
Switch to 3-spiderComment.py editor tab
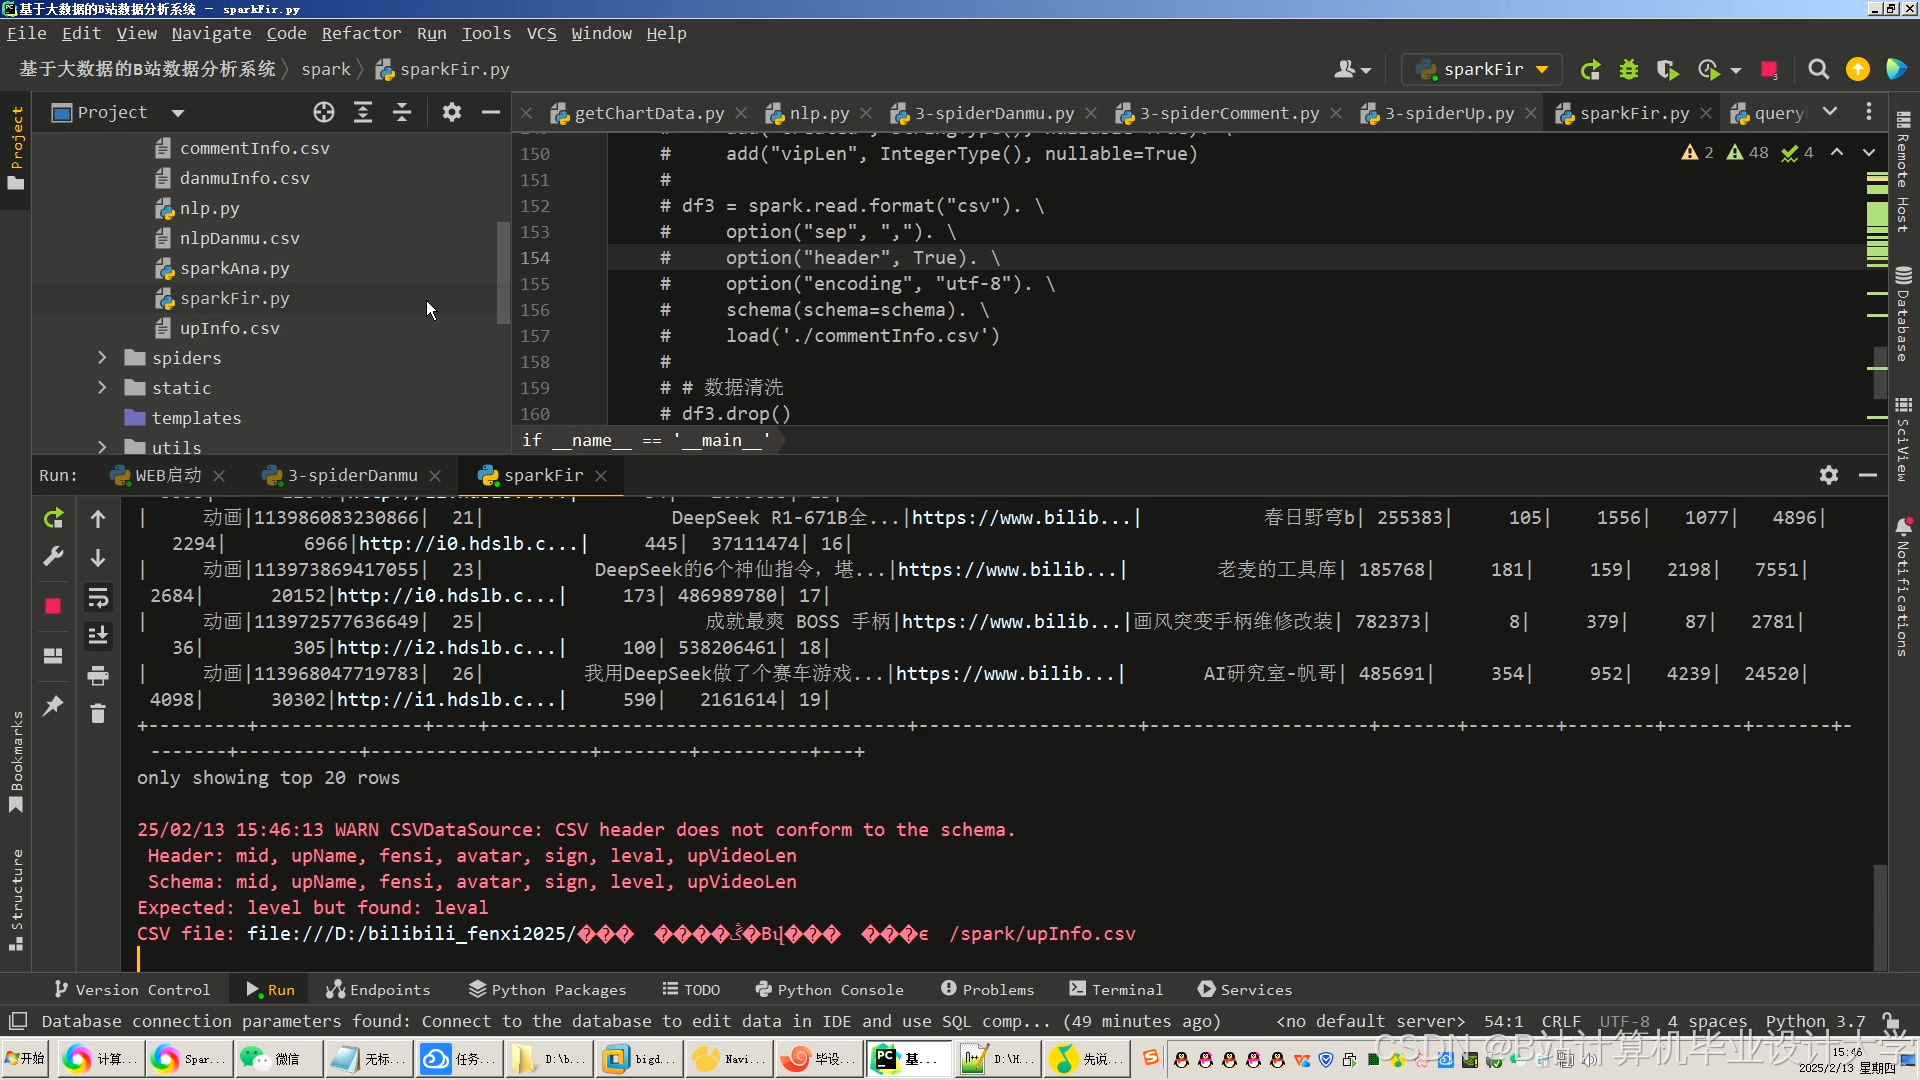1228,113
